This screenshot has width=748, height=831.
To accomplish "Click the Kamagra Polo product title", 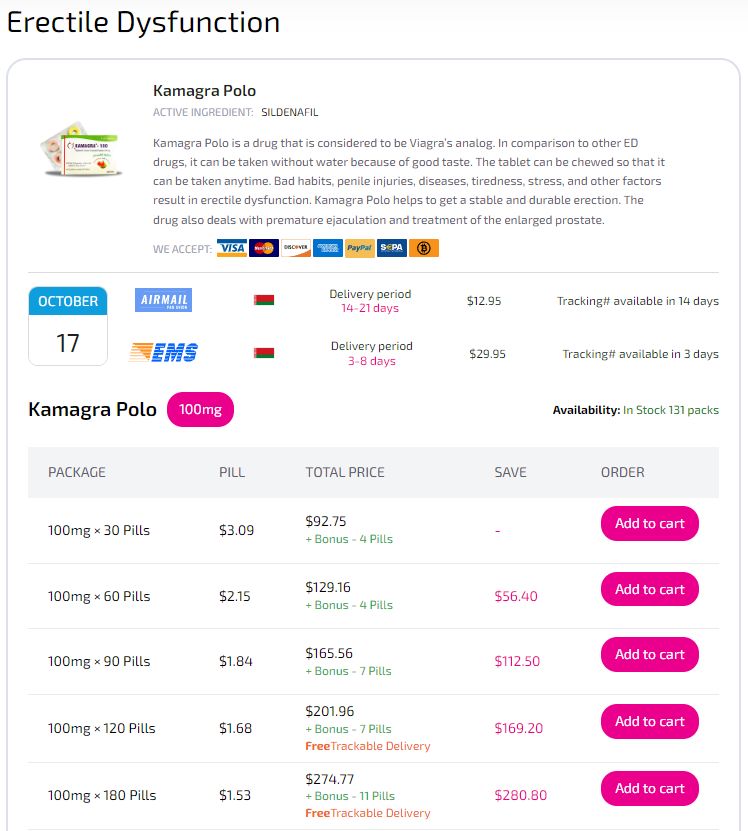I will (205, 91).
